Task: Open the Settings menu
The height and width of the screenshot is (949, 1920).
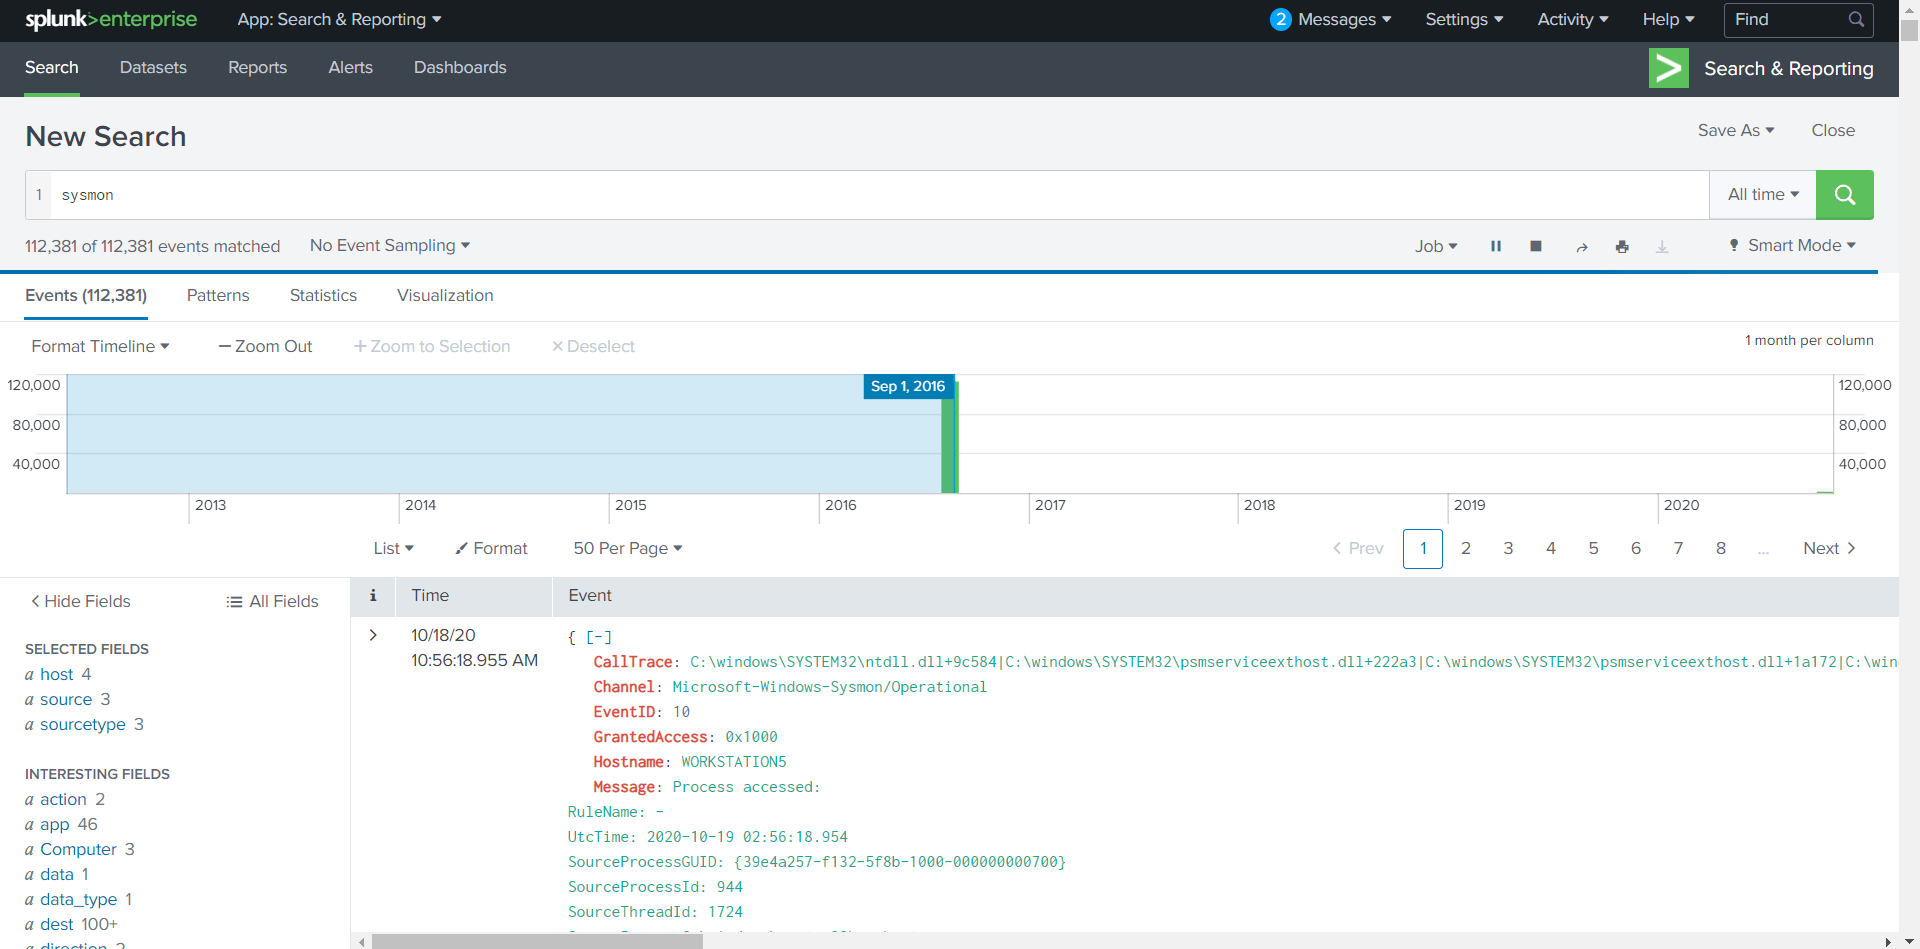Action: click(1463, 19)
